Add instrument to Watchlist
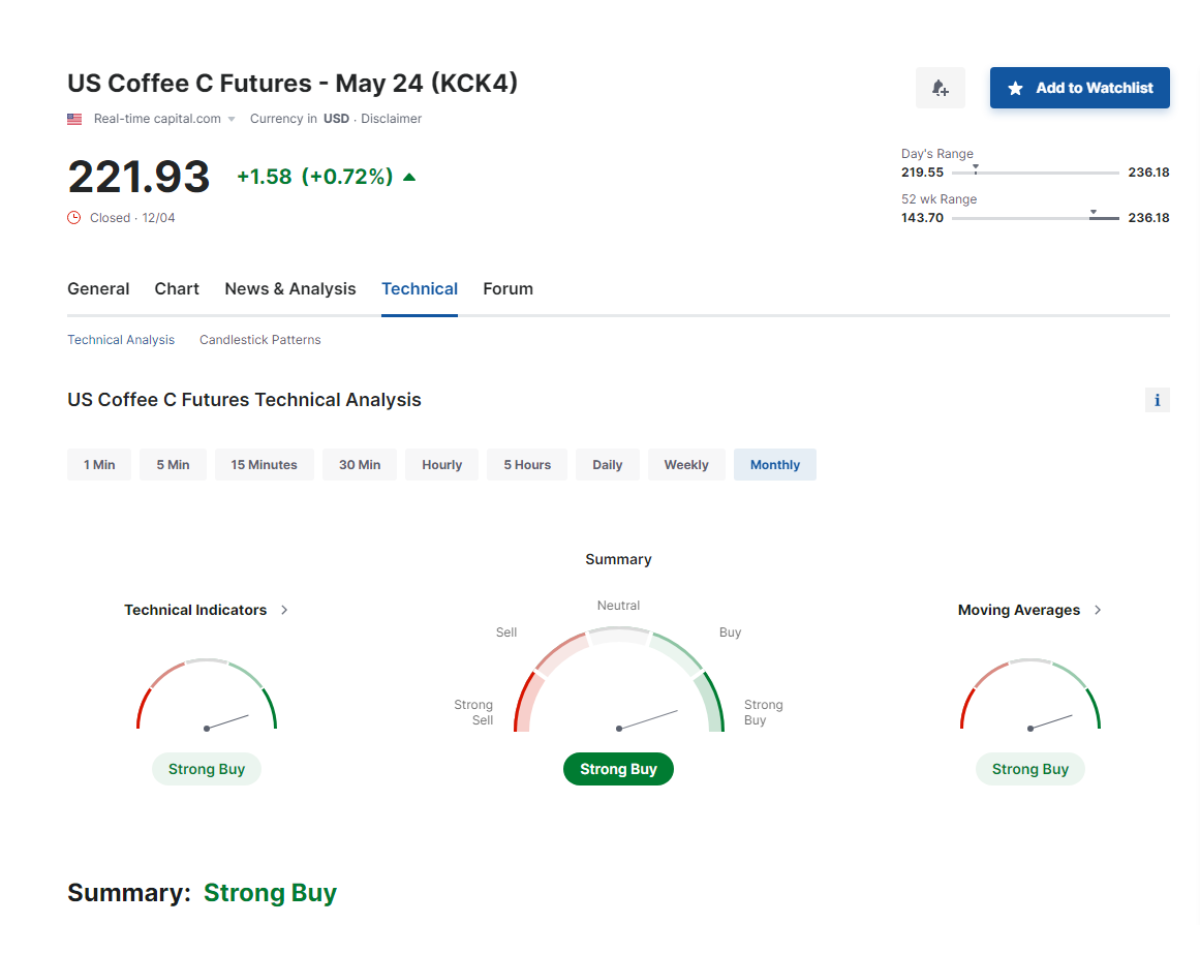This screenshot has width=1200, height=960. (1080, 88)
